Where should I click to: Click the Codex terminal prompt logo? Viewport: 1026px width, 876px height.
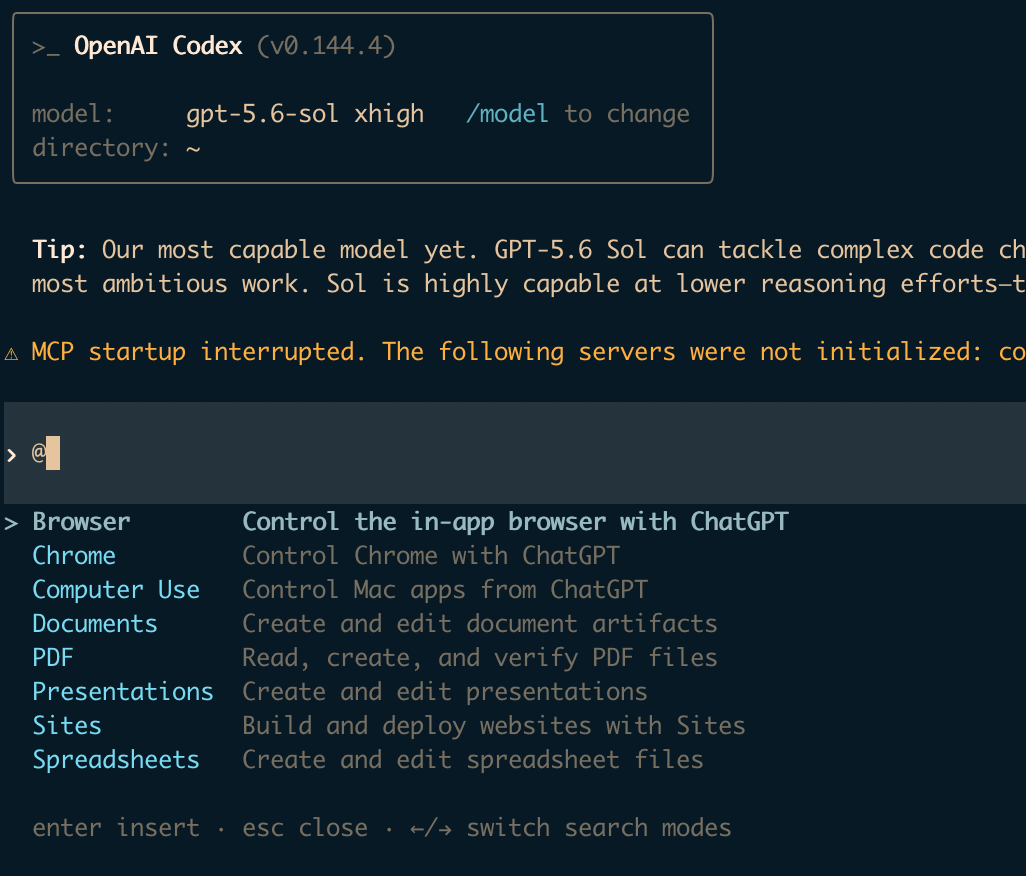46,48
